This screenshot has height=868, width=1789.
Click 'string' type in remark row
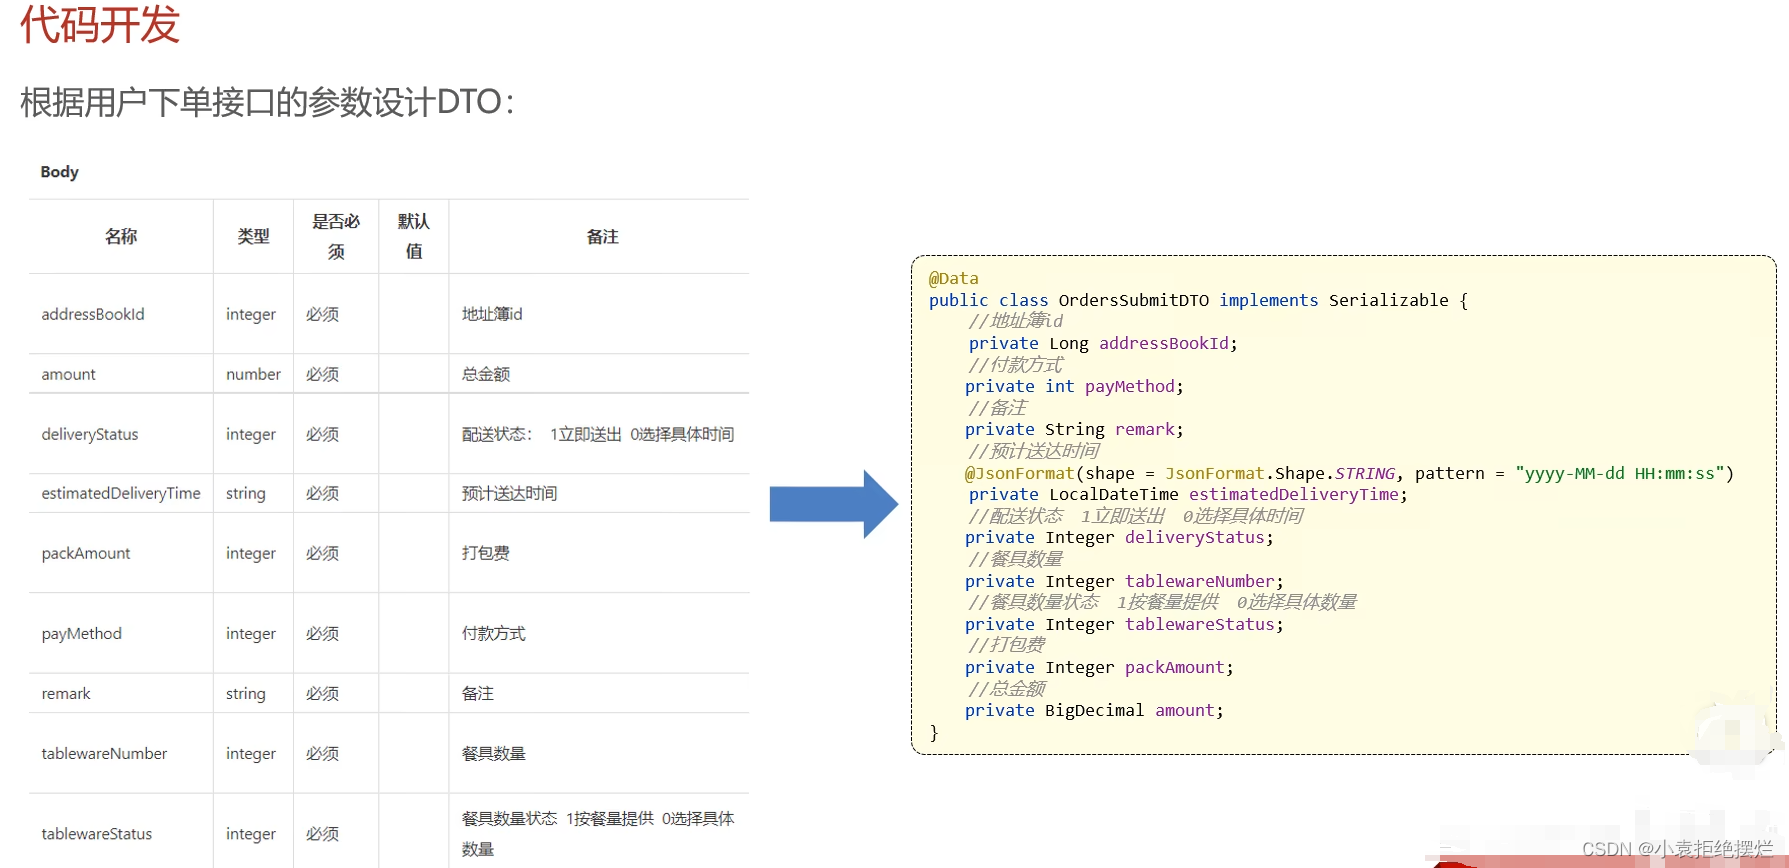coord(246,693)
